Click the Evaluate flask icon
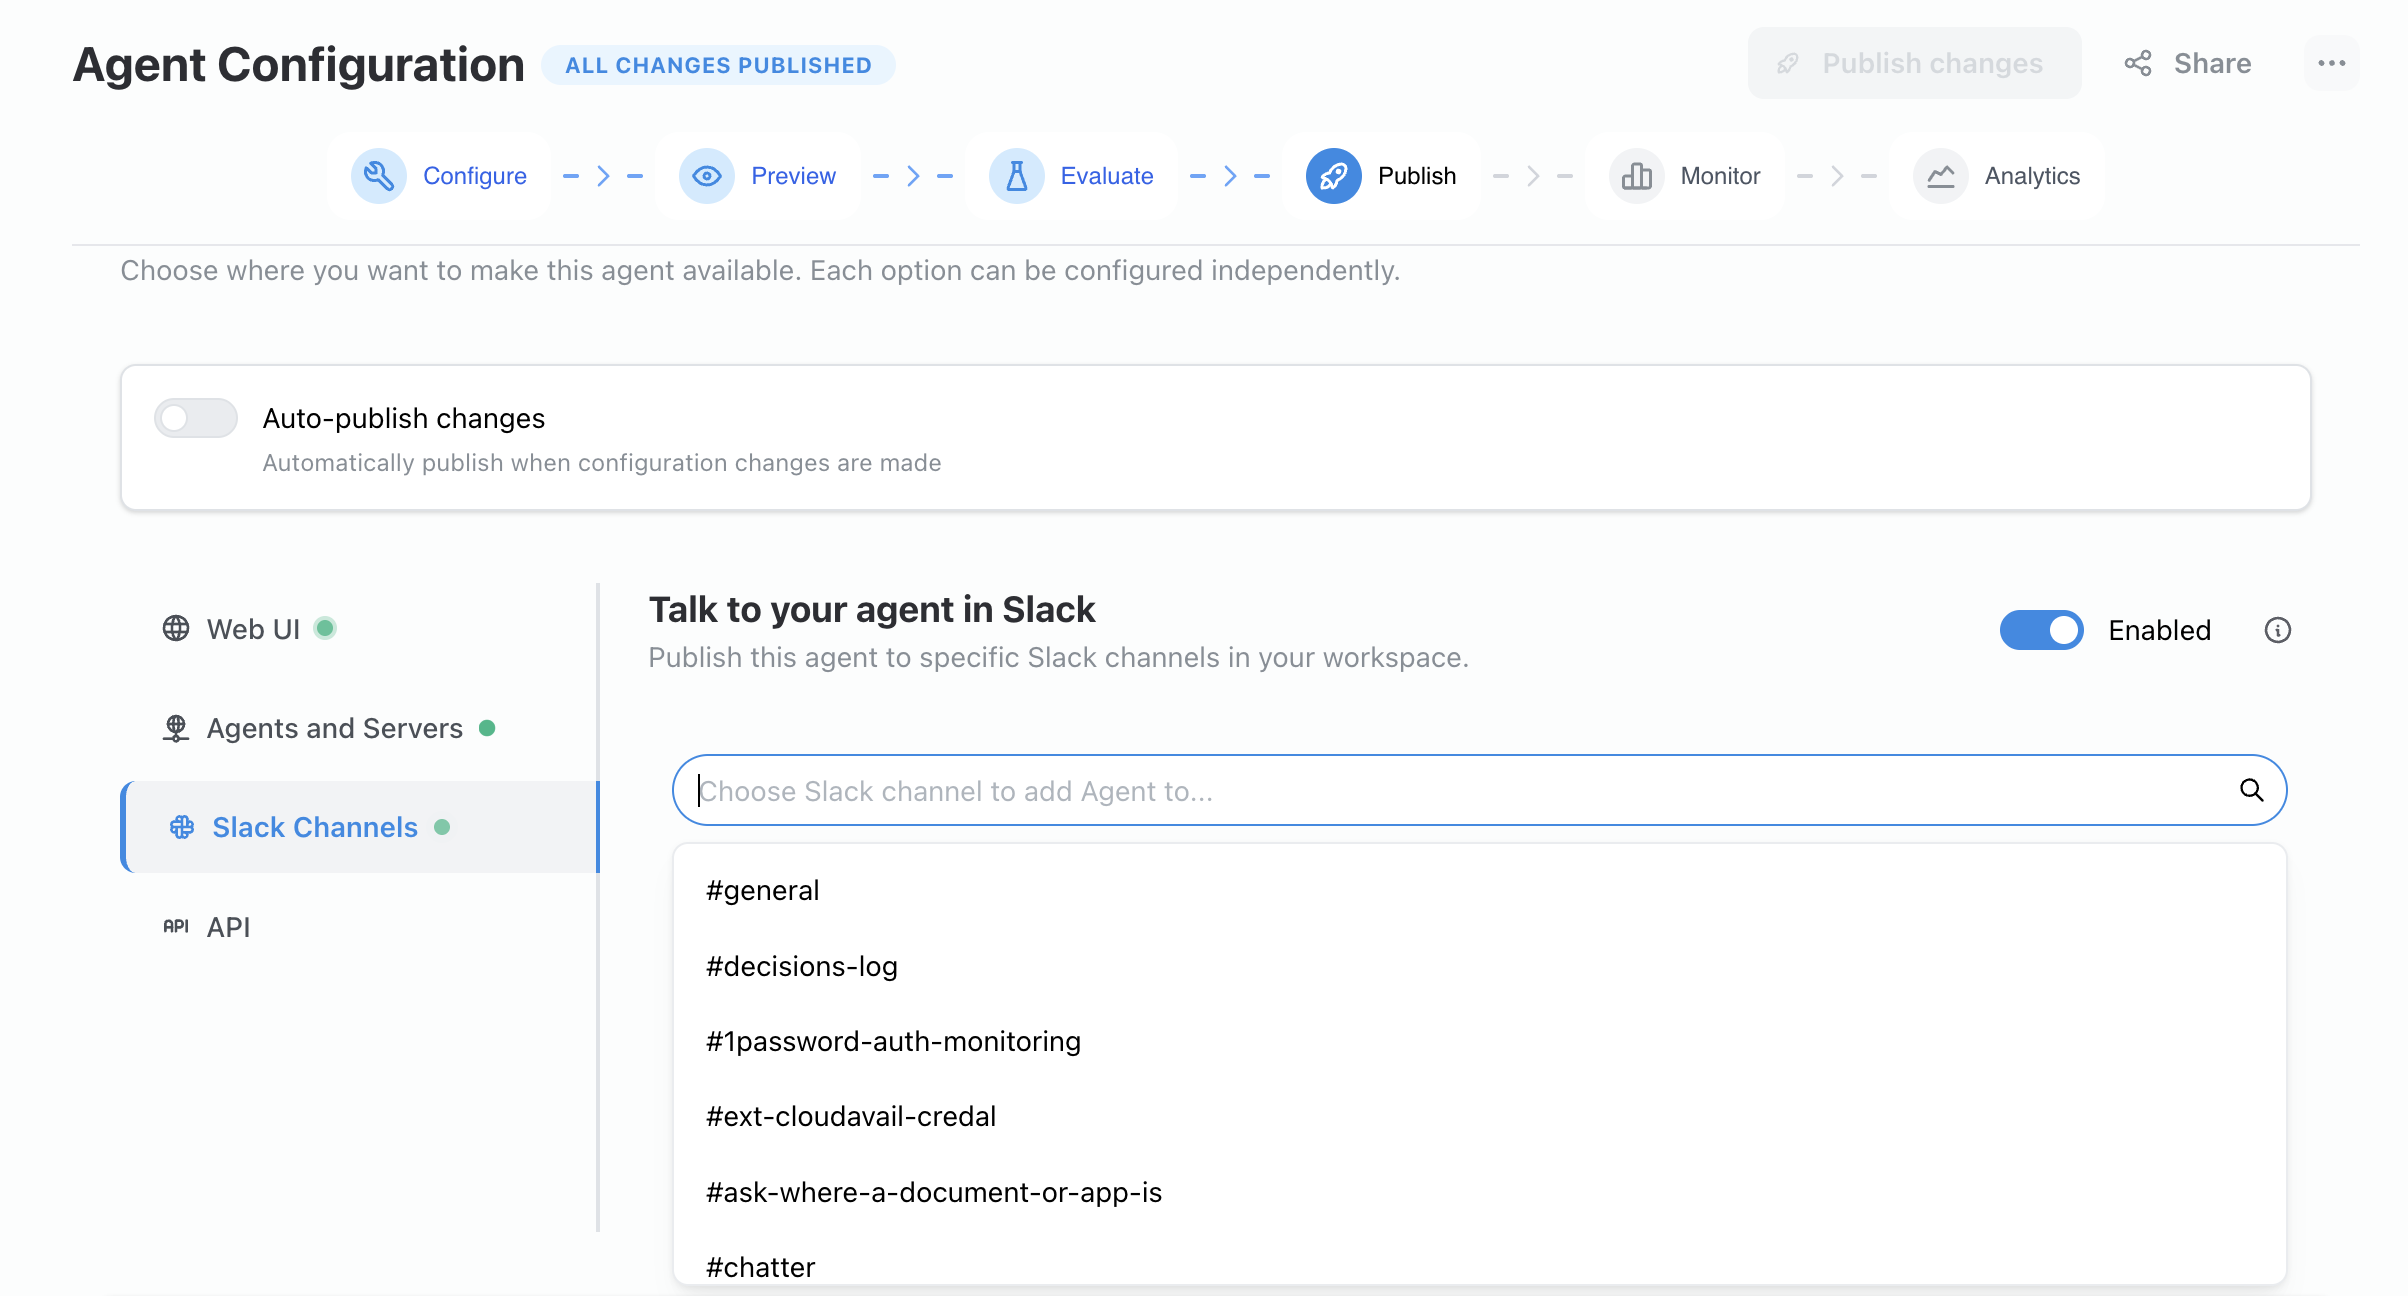 click(1016, 176)
